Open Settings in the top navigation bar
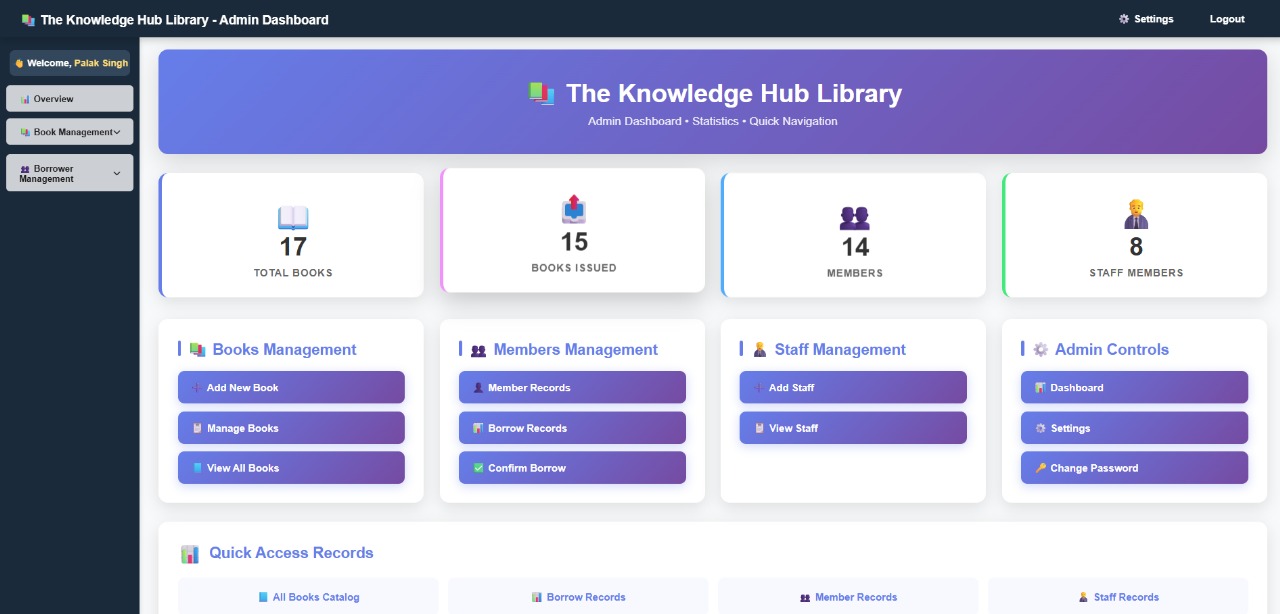Screen dimensions: 1280x614 pos(1146,19)
